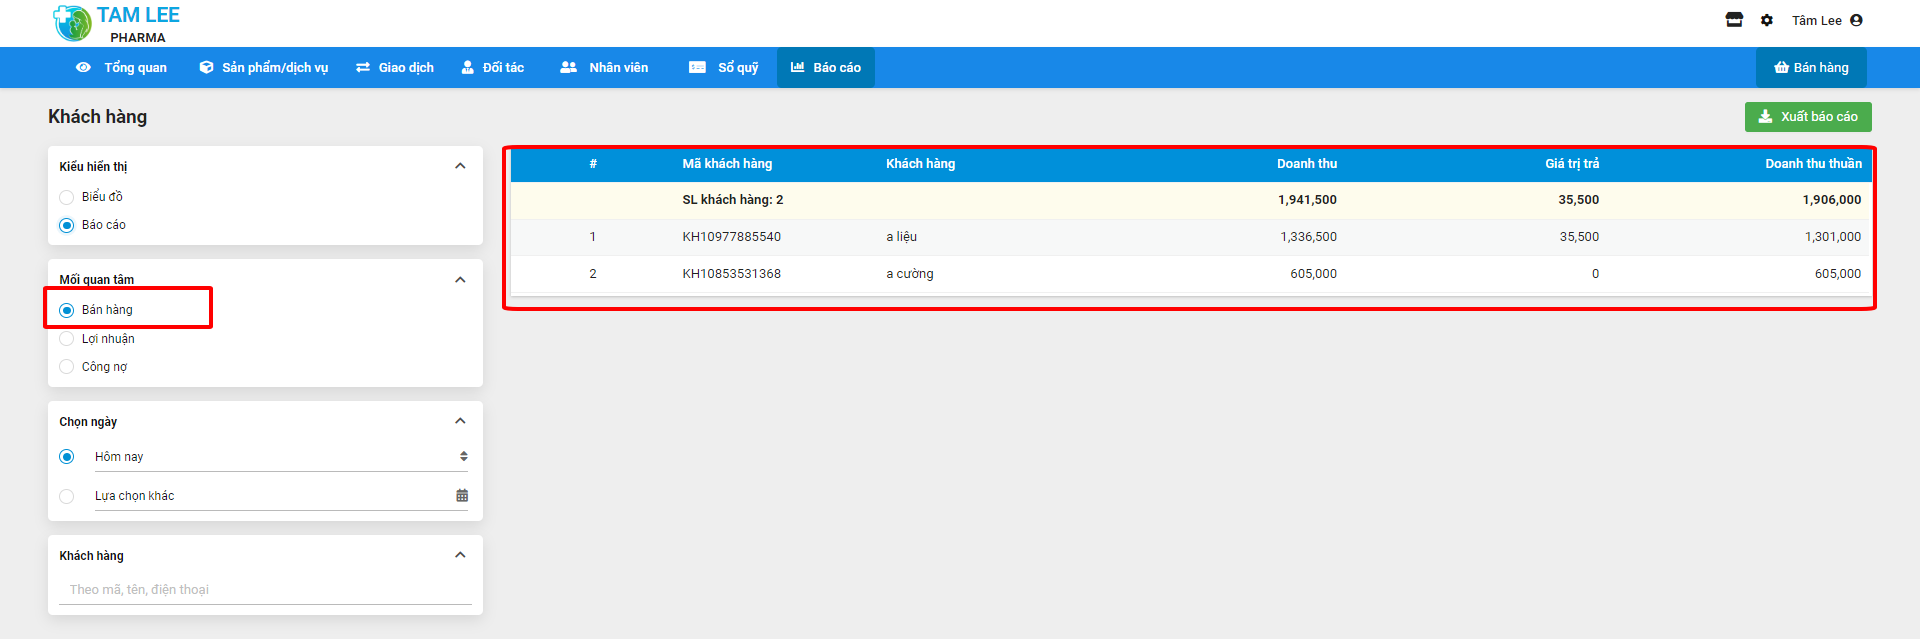Click customer name a cường
This screenshot has height=639, width=1920.
[910, 274]
